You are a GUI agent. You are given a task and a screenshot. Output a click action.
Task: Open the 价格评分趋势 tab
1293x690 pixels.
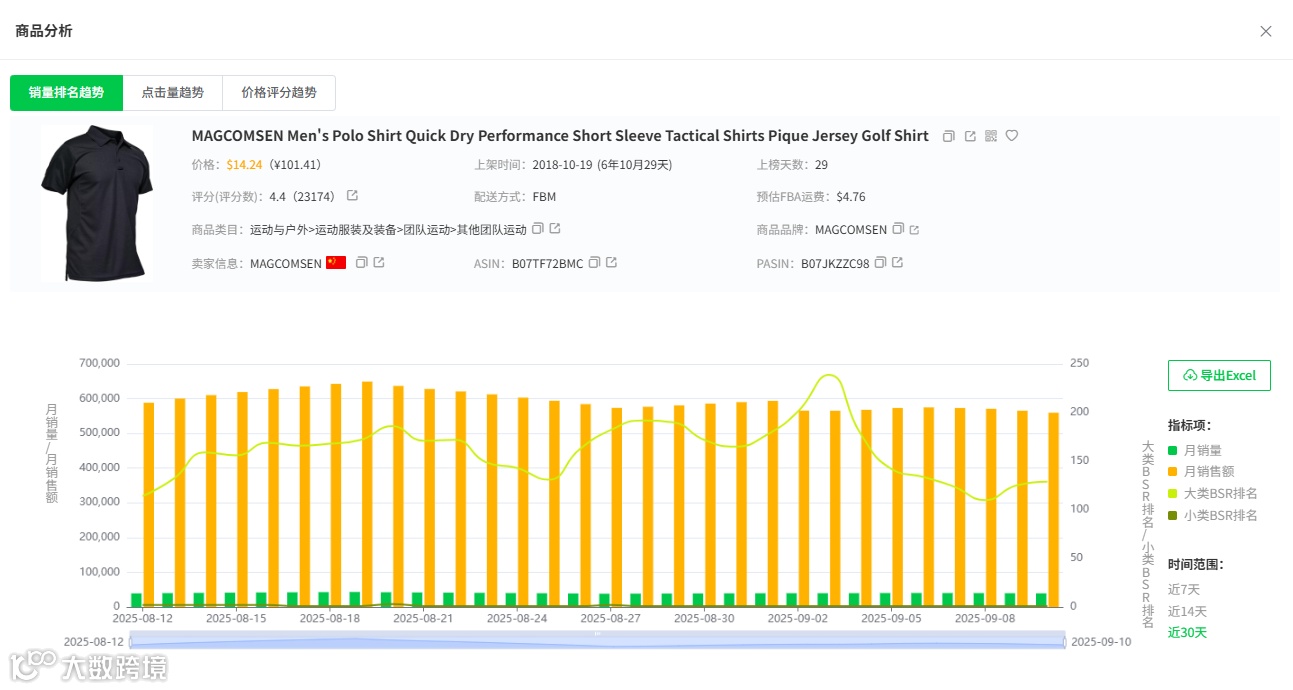pos(279,92)
